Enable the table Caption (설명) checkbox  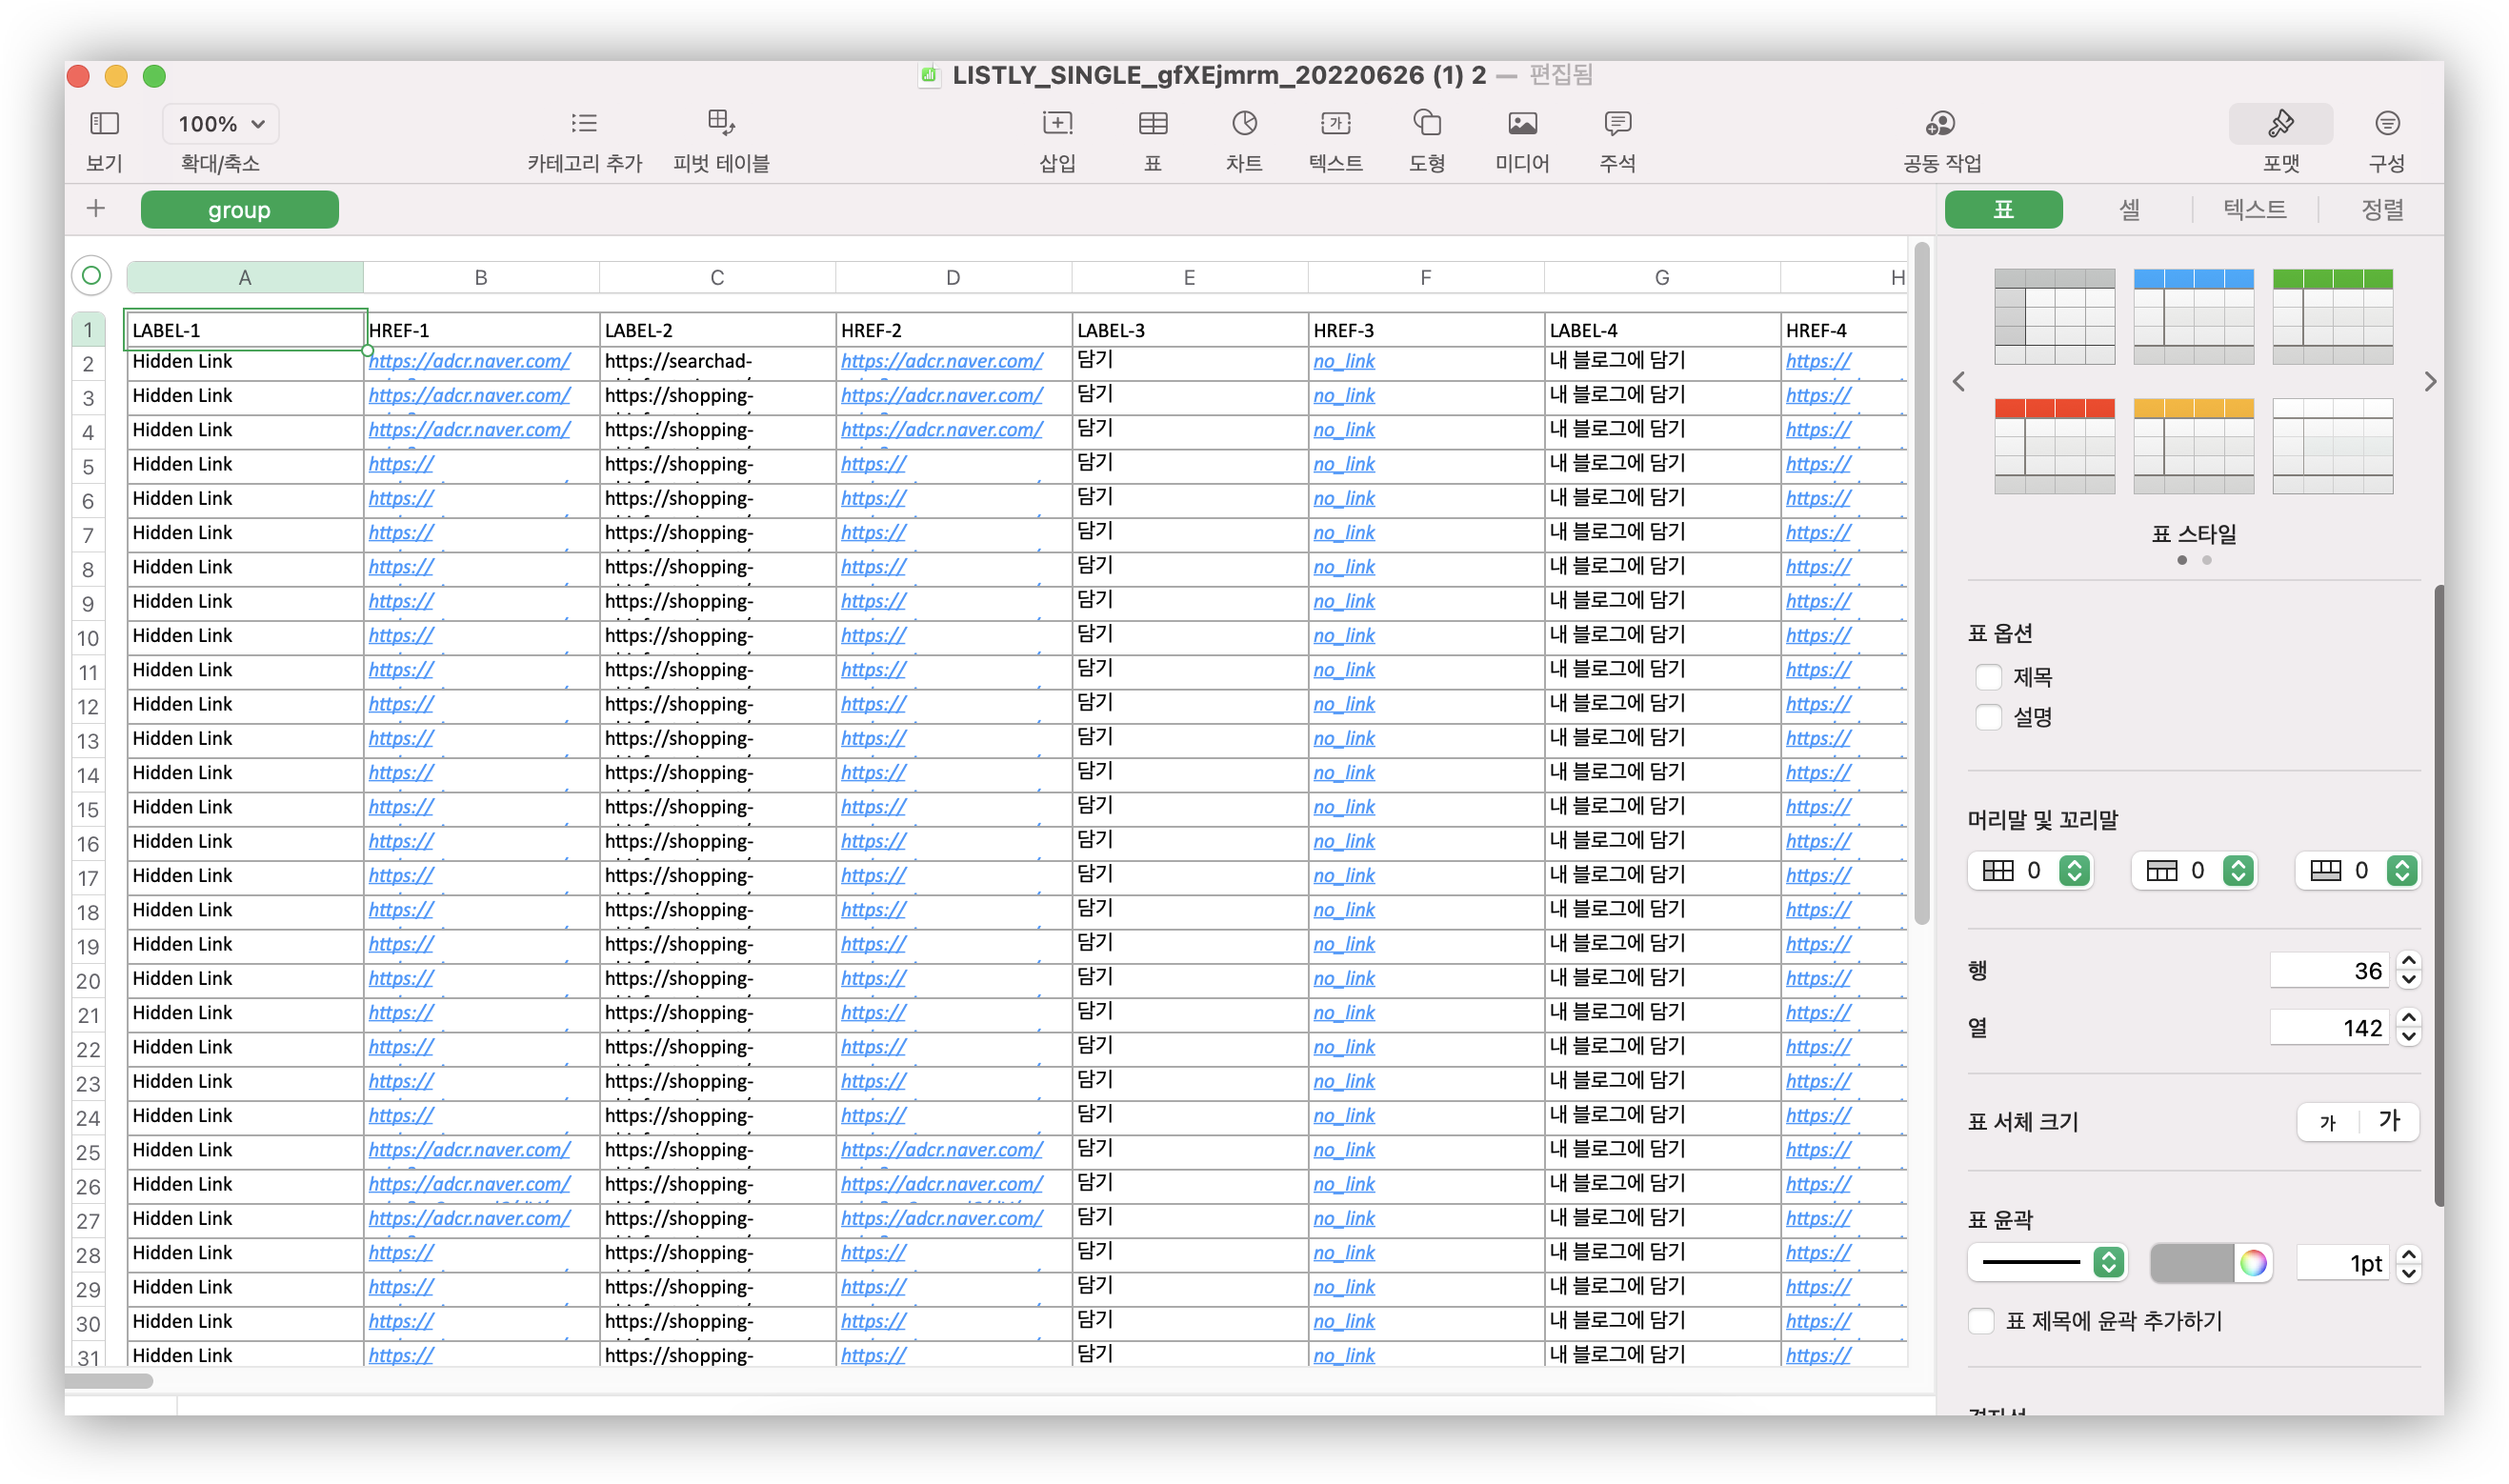pyautogui.click(x=1988, y=717)
